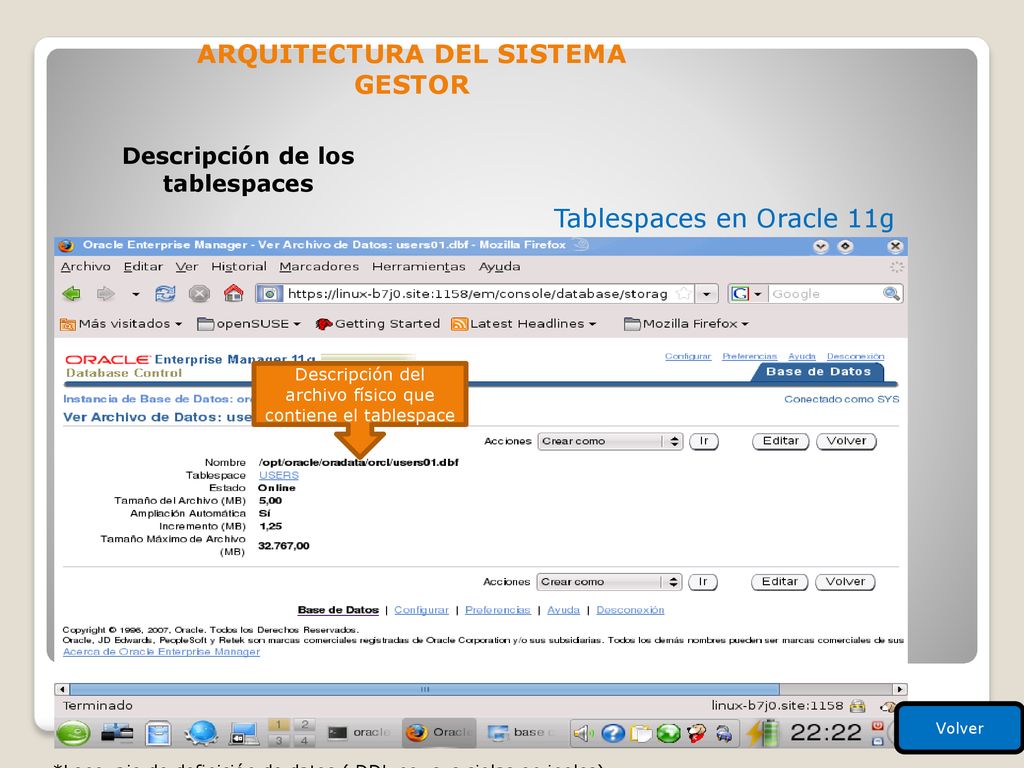This screenshot has width=1024, height=768.
Task: Click the horizontal scrollbar thumb
Action: pyautogui.click(x=424, y=689)
